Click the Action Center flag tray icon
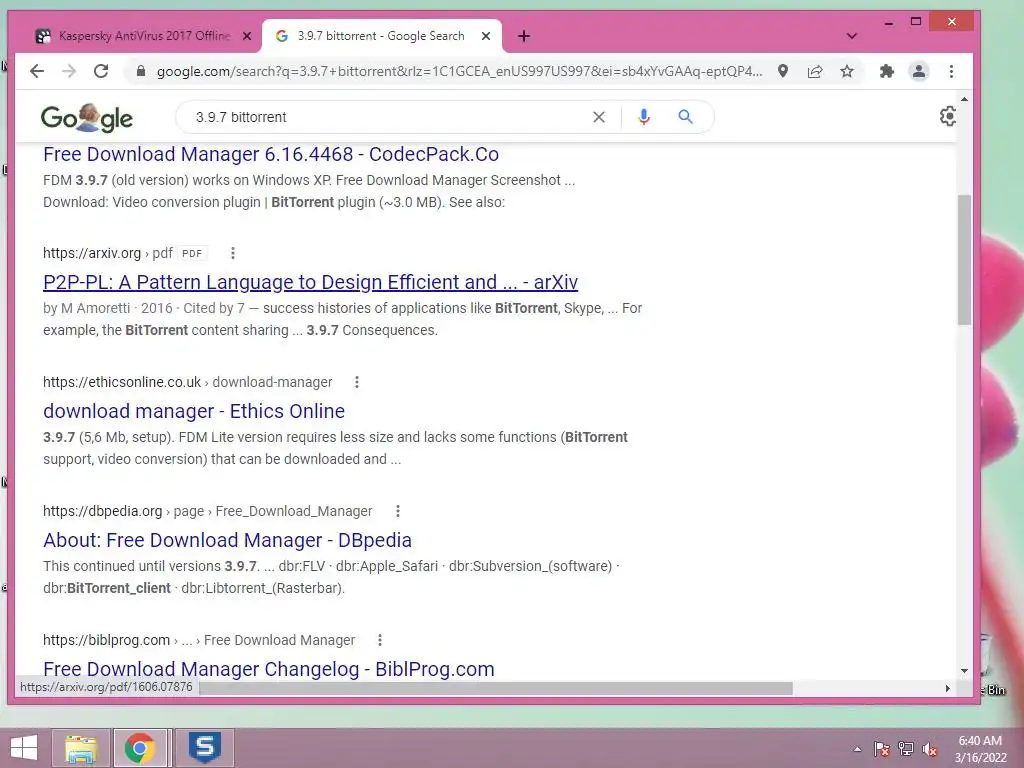Viewport: 1024px width, 768px height. [x=881, y=749]
